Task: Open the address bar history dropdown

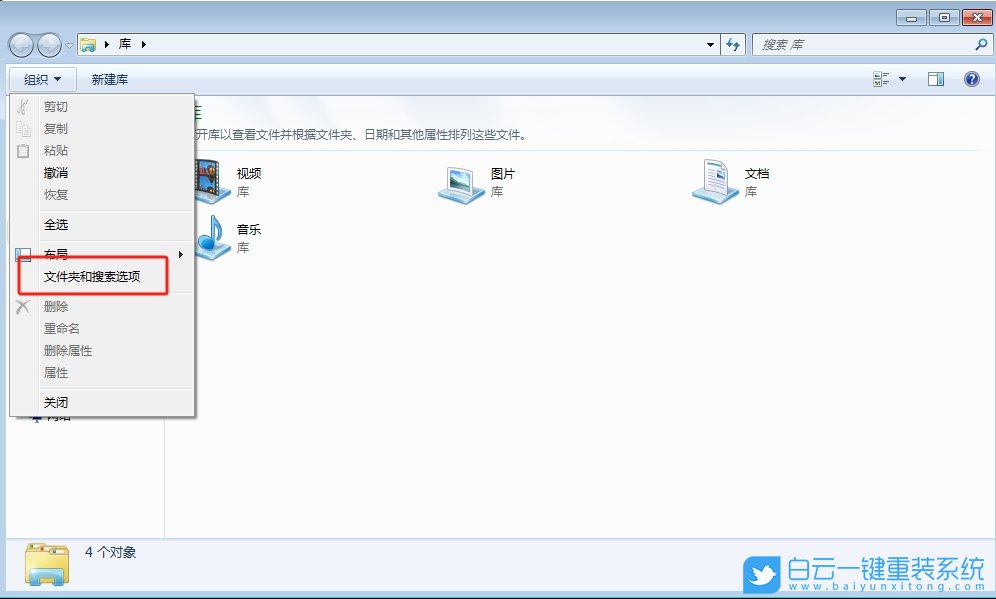Action: click(x=710, y=44)
